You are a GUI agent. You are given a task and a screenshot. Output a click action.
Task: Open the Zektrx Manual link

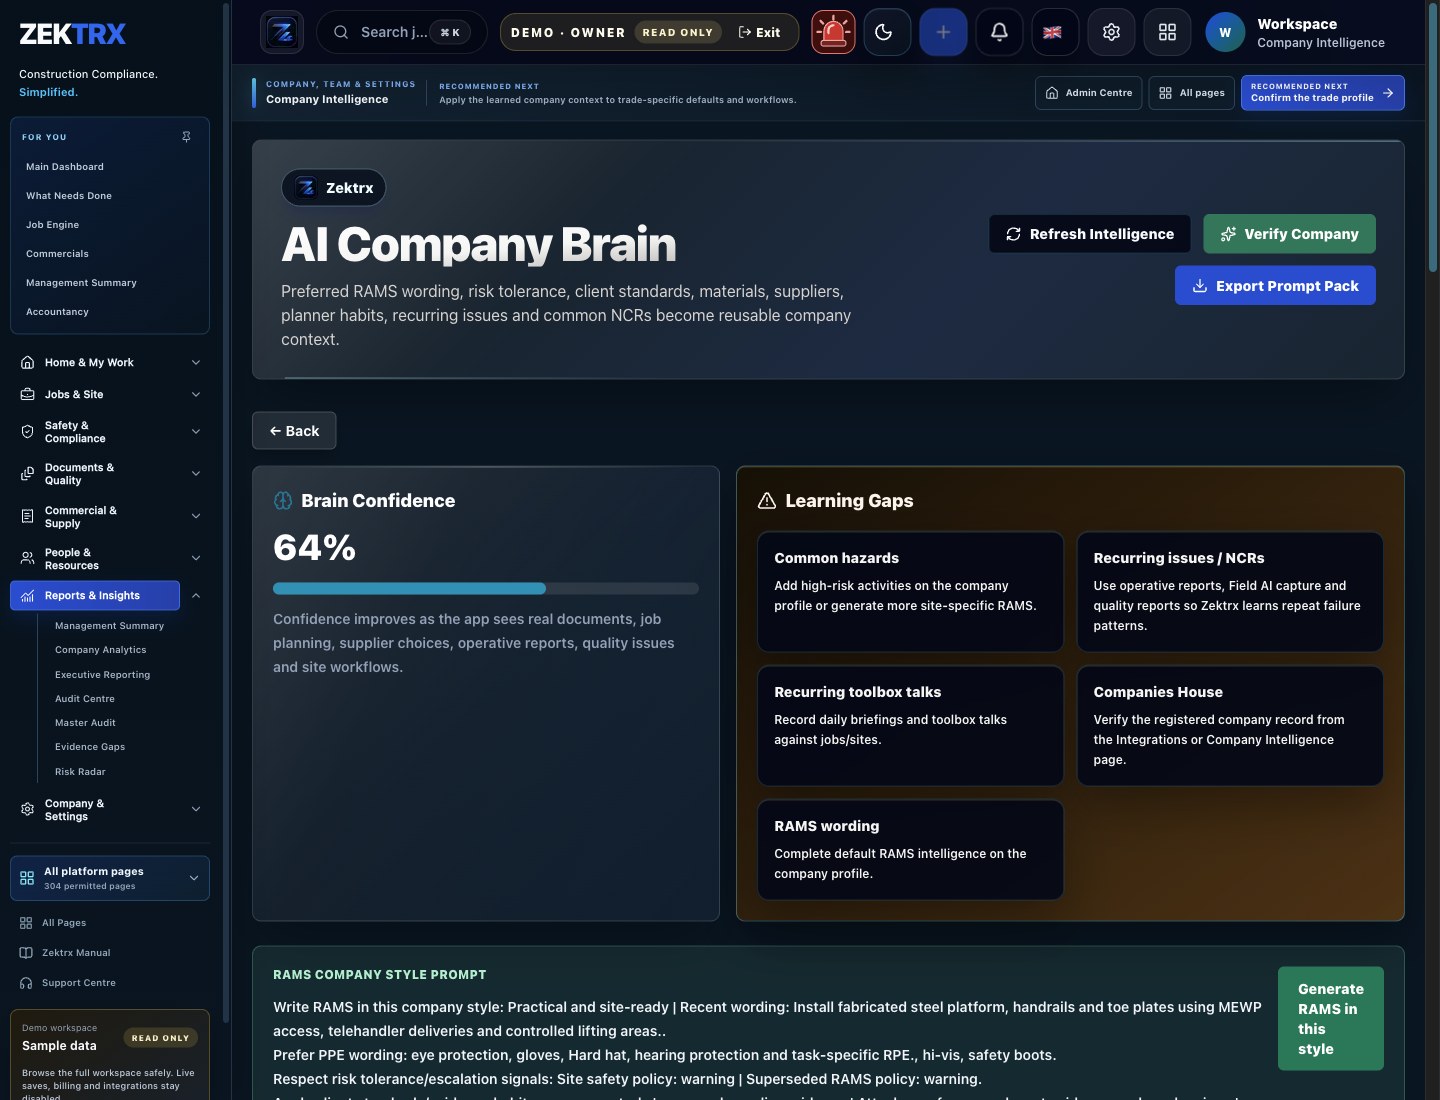coord(76,953)
